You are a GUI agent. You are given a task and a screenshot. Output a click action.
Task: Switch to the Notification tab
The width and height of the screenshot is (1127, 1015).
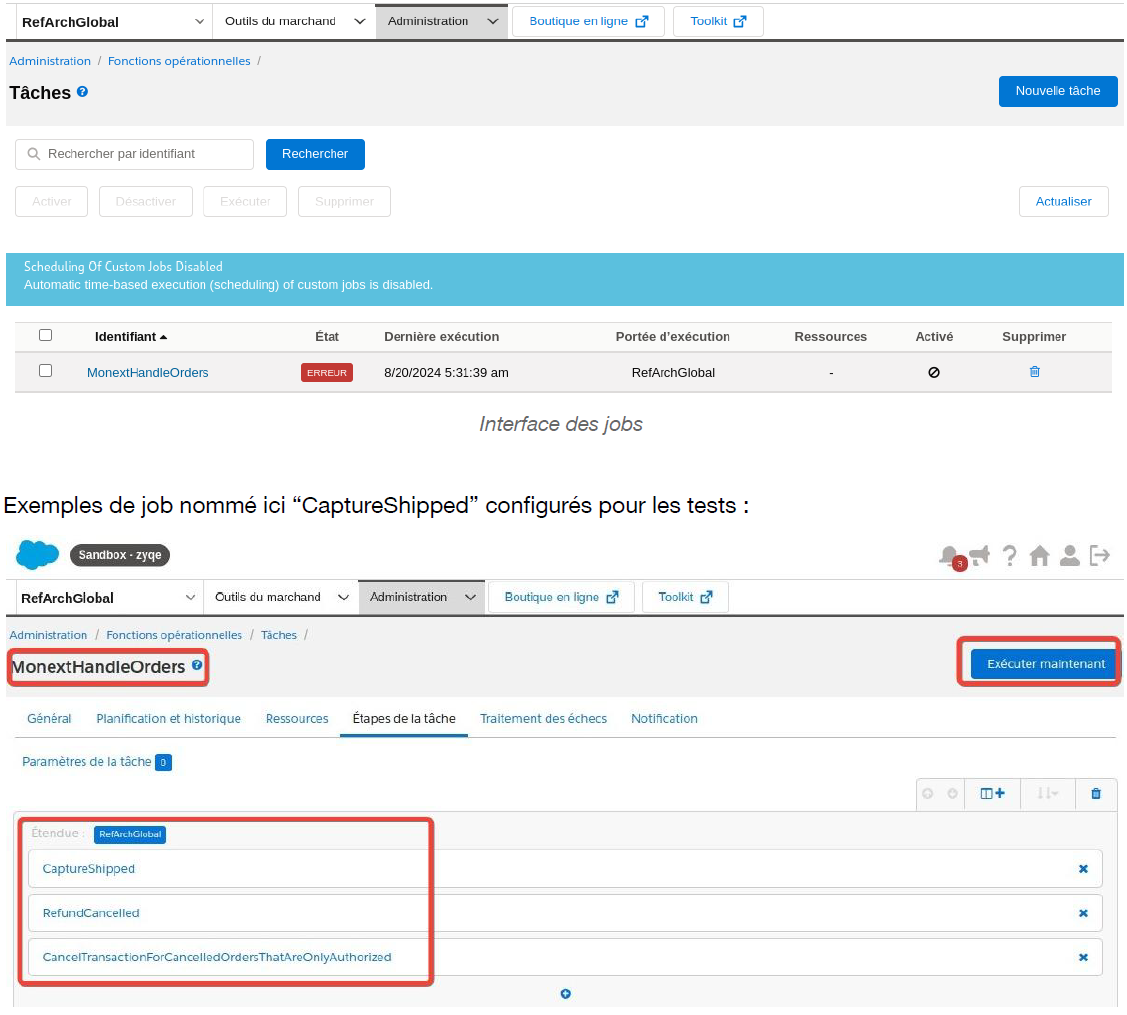(x=664, y=718)
